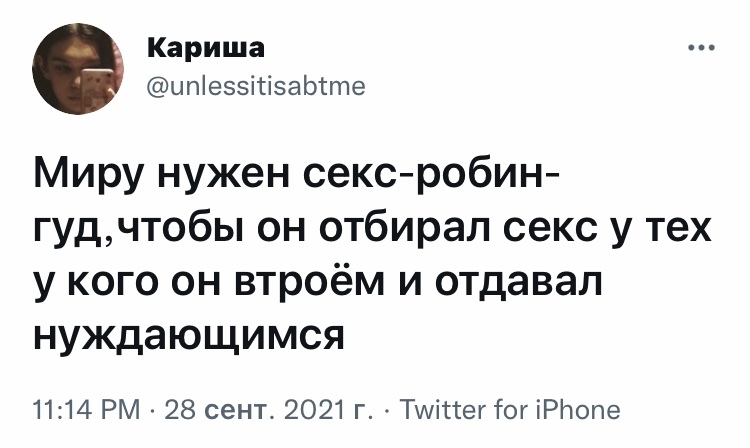Viewport: 750px width, 448px height.
Task: Open the Twitter for iPhone source link
Action: click(x=509, y=410)
